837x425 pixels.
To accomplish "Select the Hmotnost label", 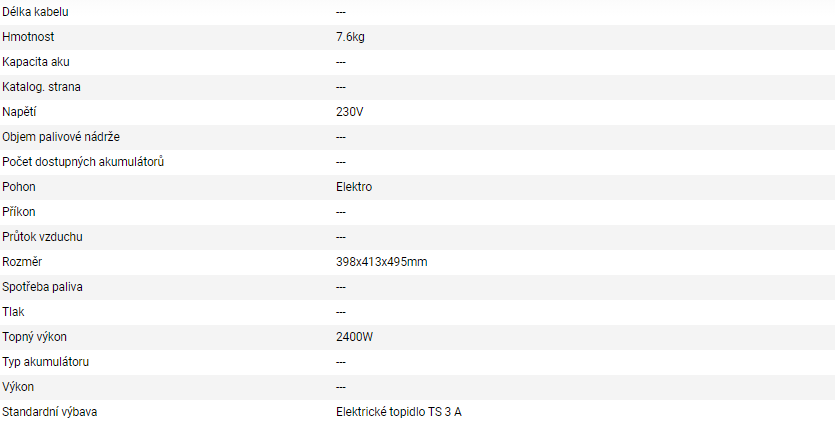I will tap(27, 37).
